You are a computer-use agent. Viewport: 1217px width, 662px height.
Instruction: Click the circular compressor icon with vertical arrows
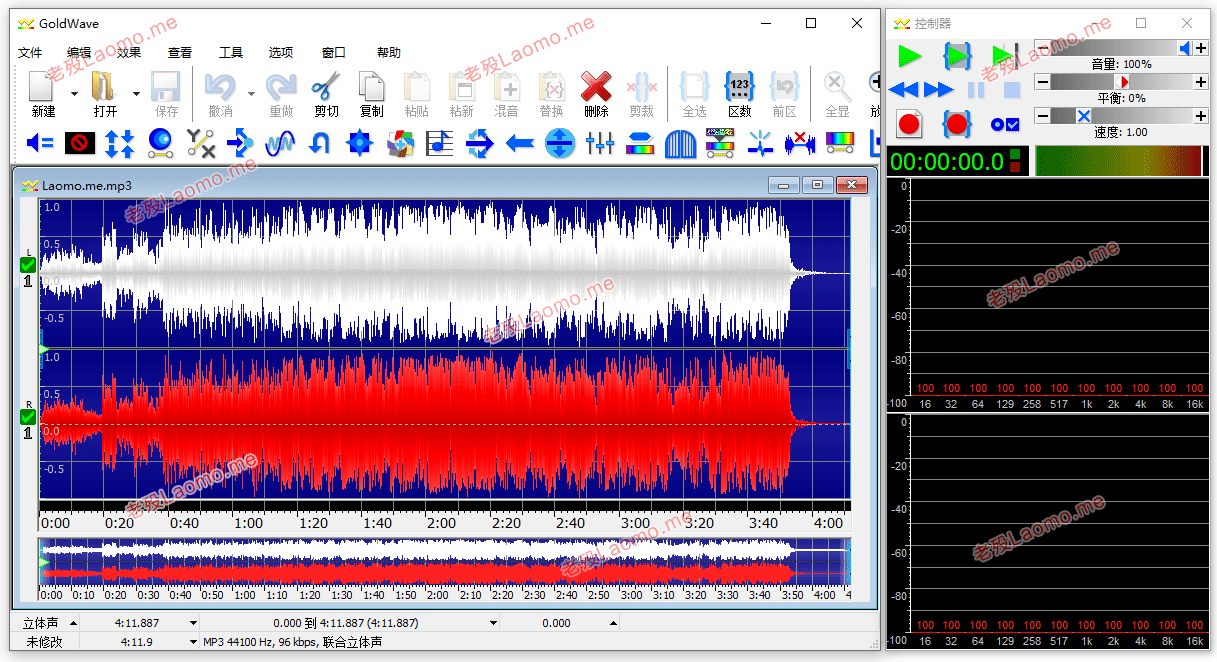[560, 143]
